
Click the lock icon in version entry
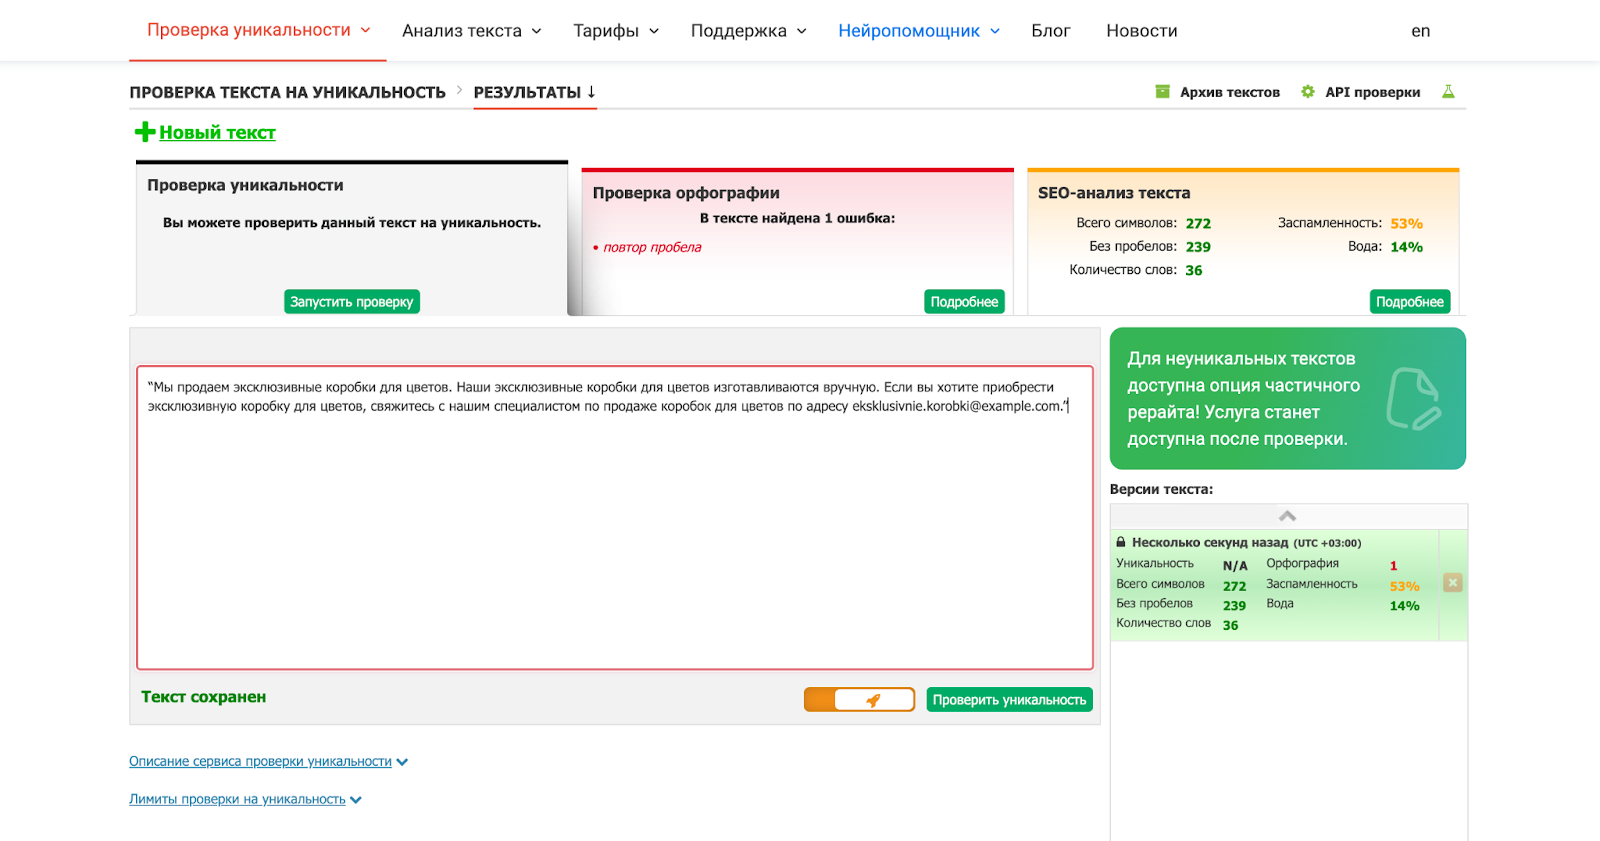(x=1121, y=542)
